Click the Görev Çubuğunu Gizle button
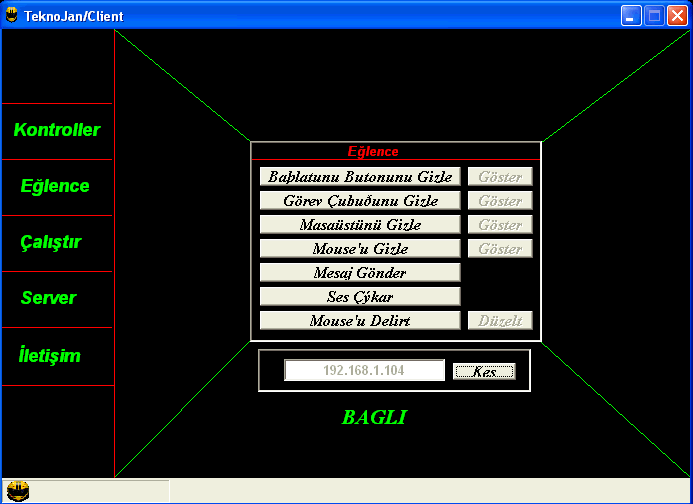The image size is (693, 504). pos(360,201)
